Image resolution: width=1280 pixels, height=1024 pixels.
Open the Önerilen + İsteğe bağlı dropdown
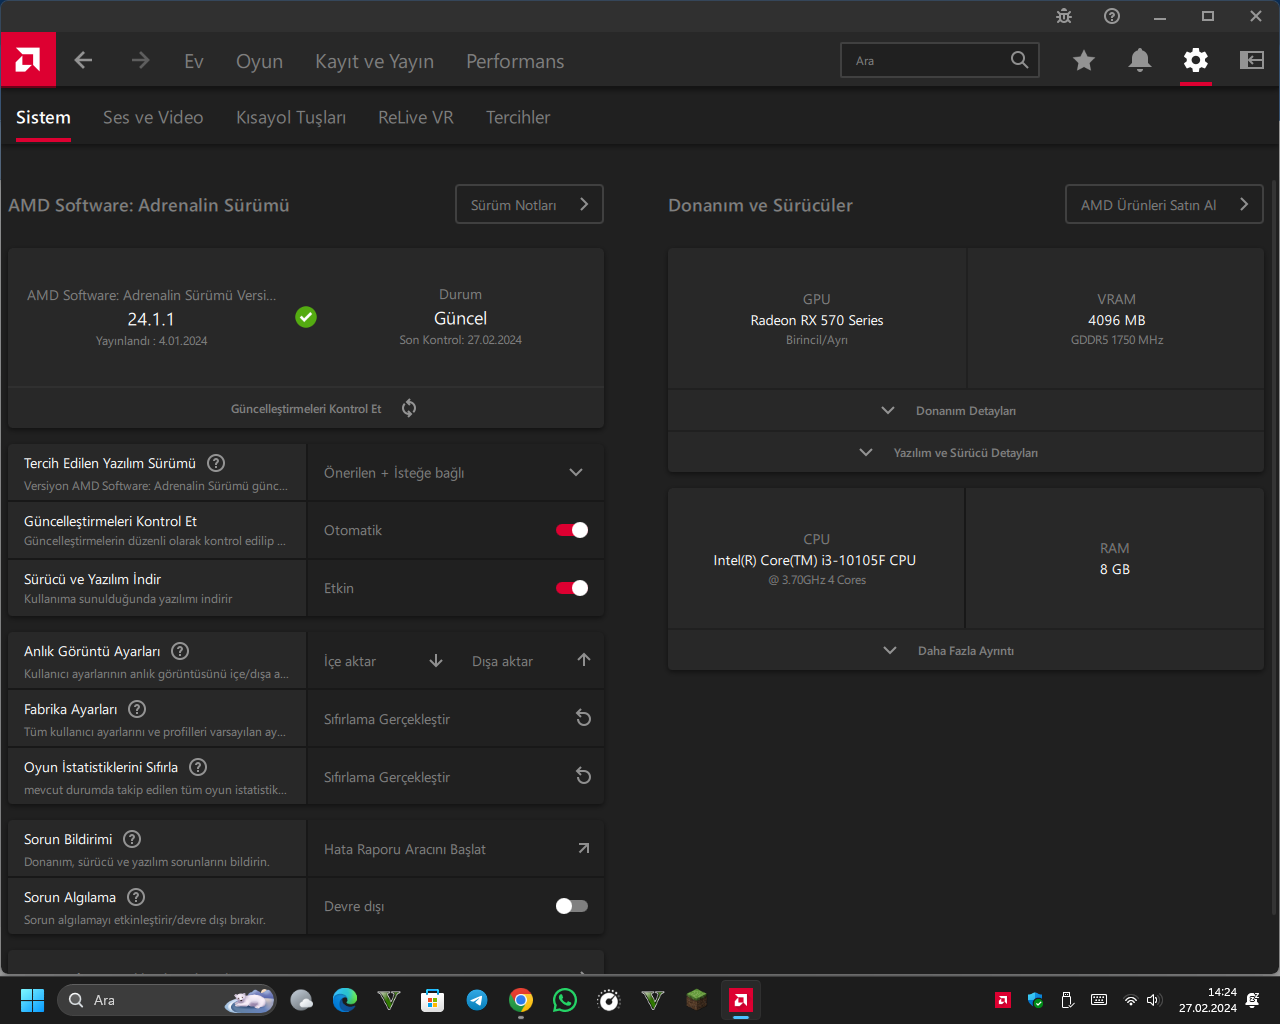455,472
